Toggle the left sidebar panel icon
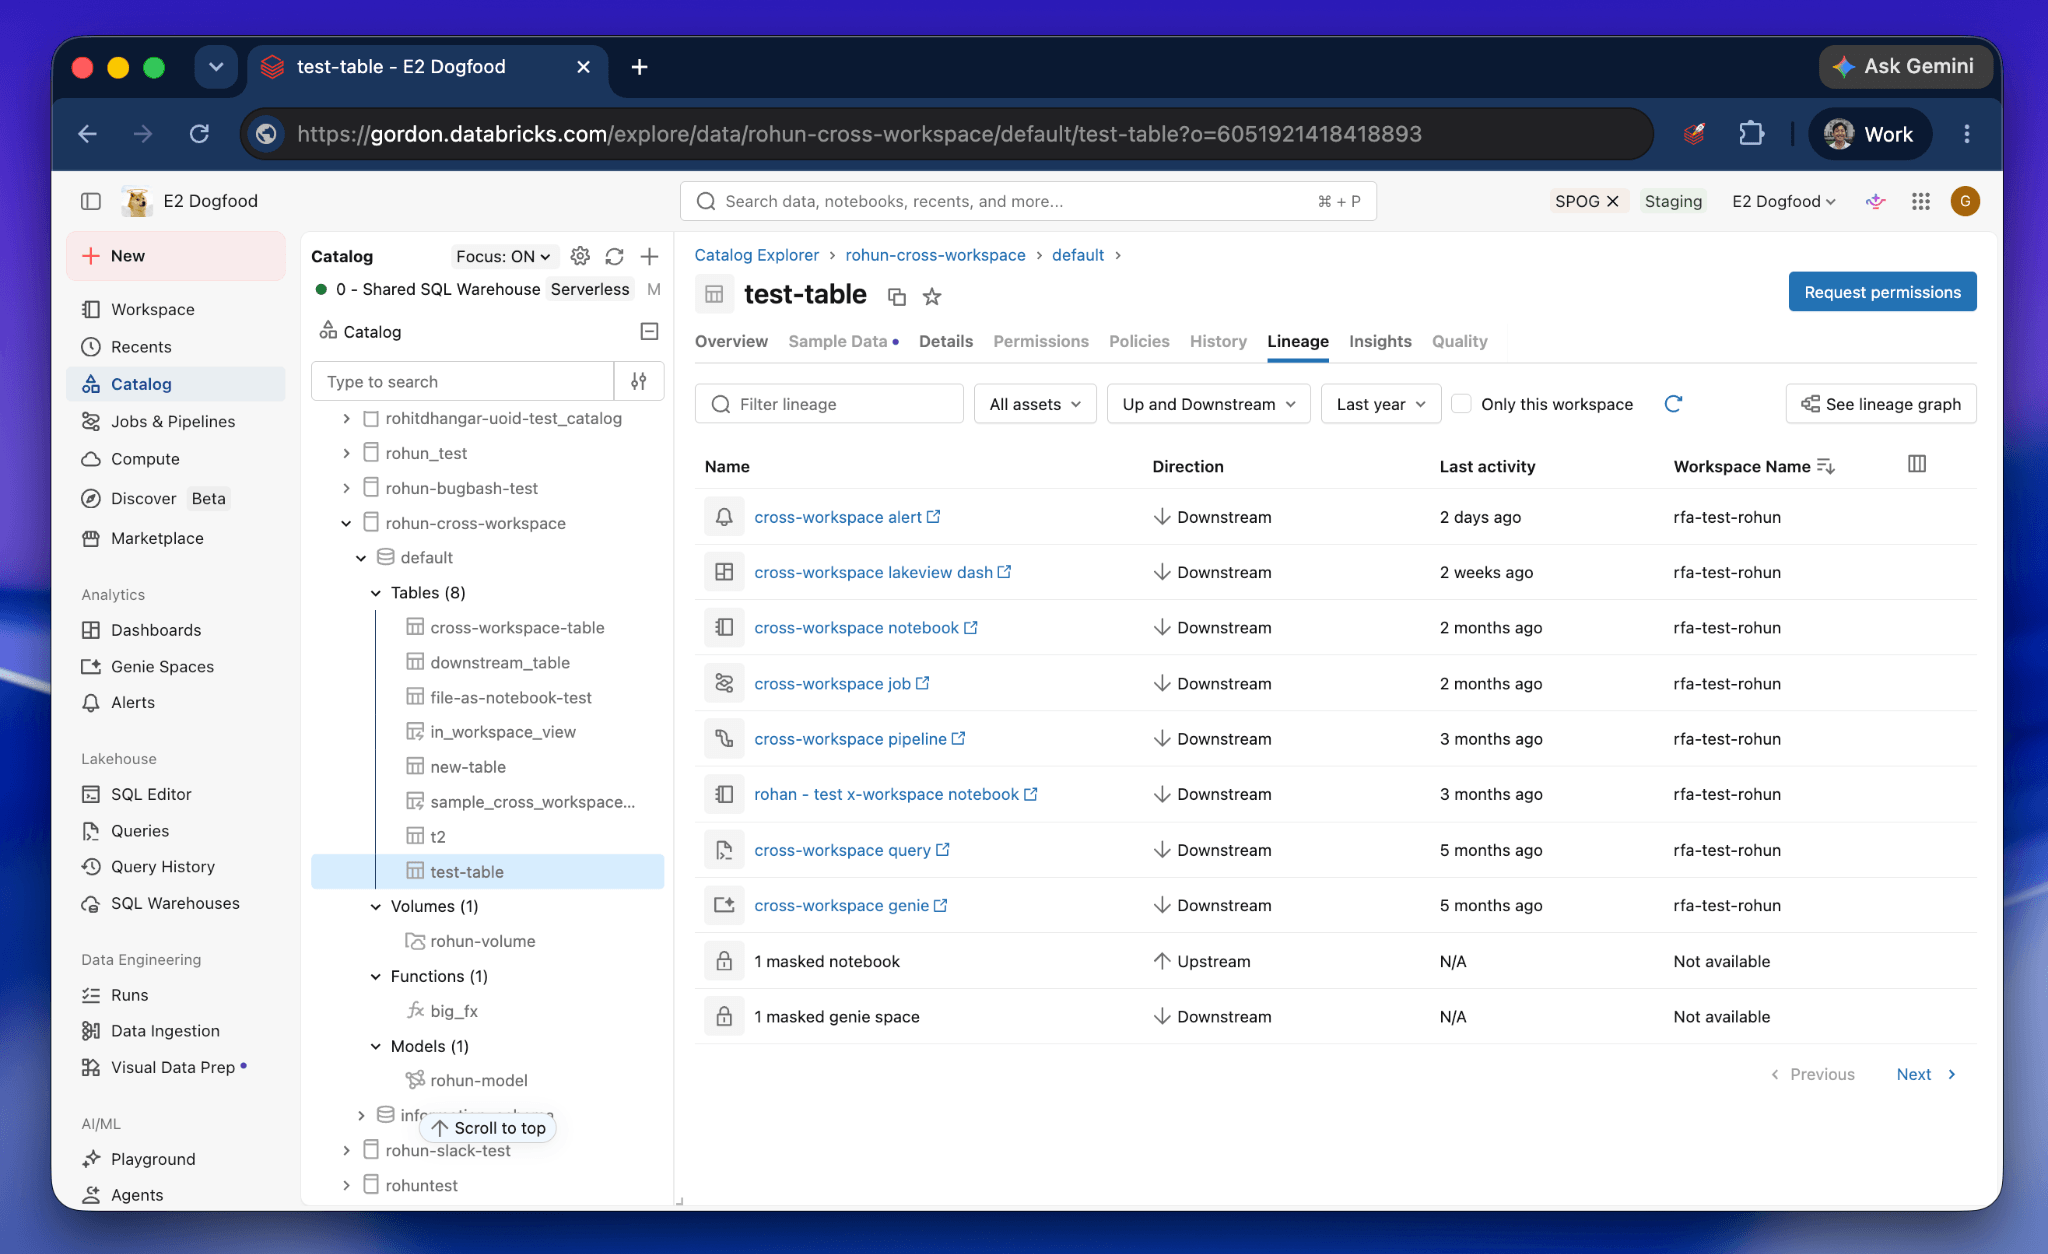 [91, 201]
